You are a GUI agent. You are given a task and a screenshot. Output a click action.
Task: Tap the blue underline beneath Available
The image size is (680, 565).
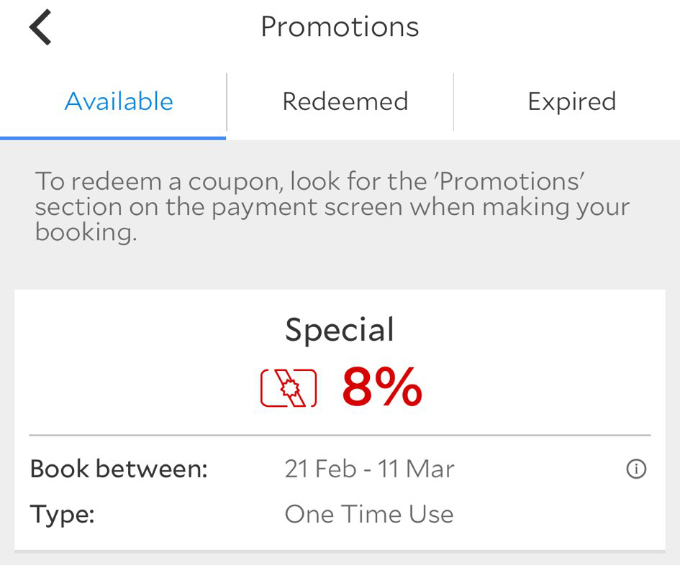click(x=113, y=138)
